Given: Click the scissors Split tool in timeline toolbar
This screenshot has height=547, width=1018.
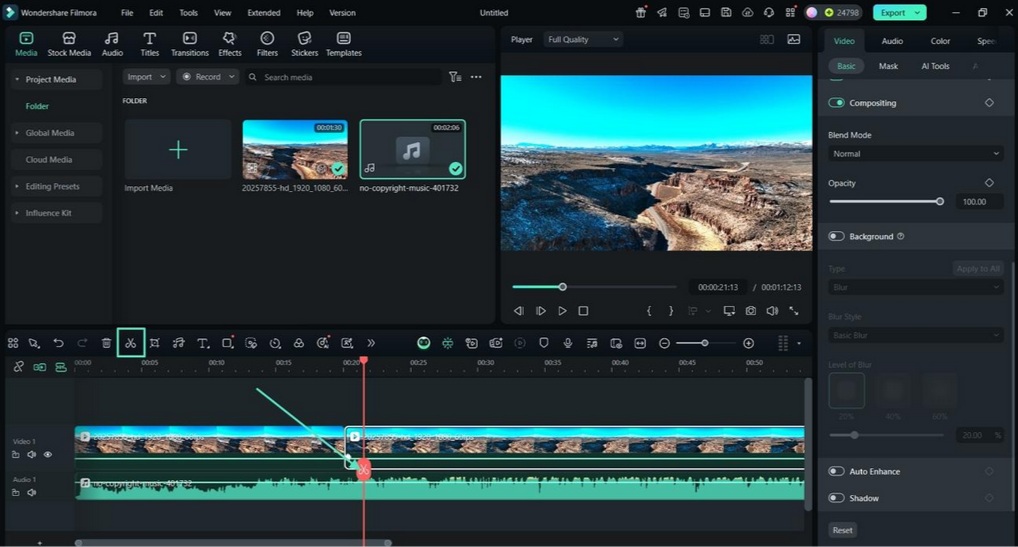Looking at the screenshot, I should (130, 343).
